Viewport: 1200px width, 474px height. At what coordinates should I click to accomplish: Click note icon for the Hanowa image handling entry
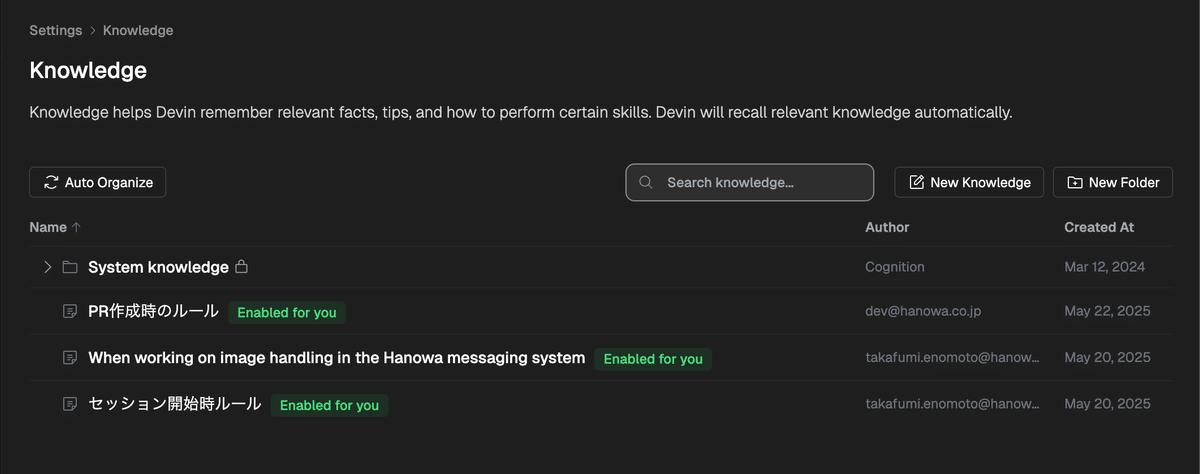click(x=70, y=358)
